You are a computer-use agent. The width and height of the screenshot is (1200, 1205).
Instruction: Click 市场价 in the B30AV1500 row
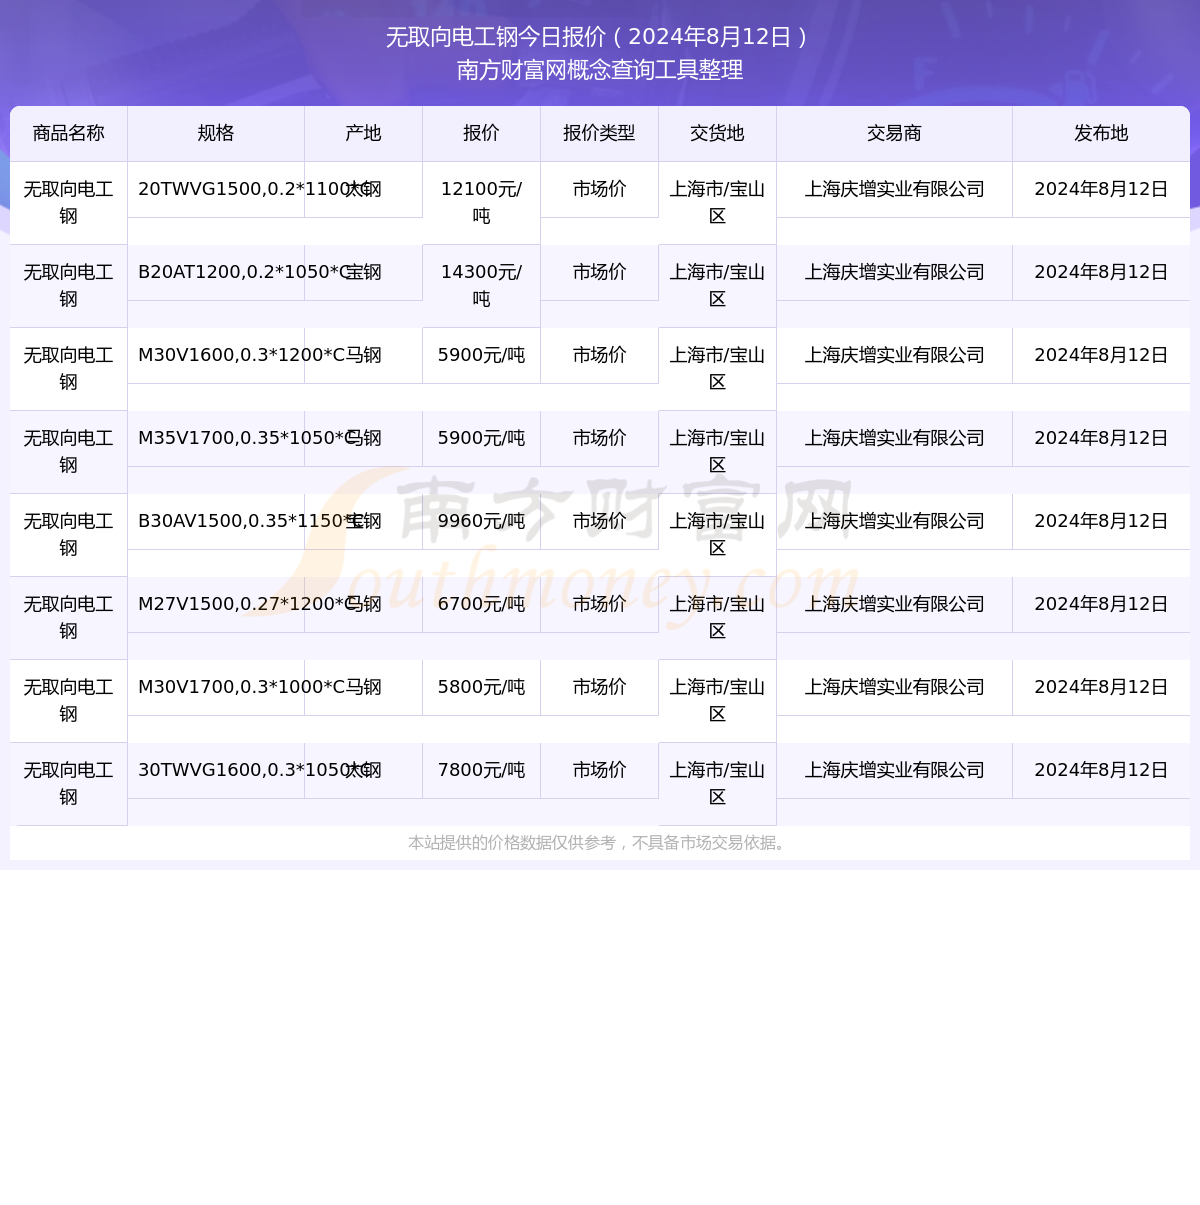click(599, 521)
